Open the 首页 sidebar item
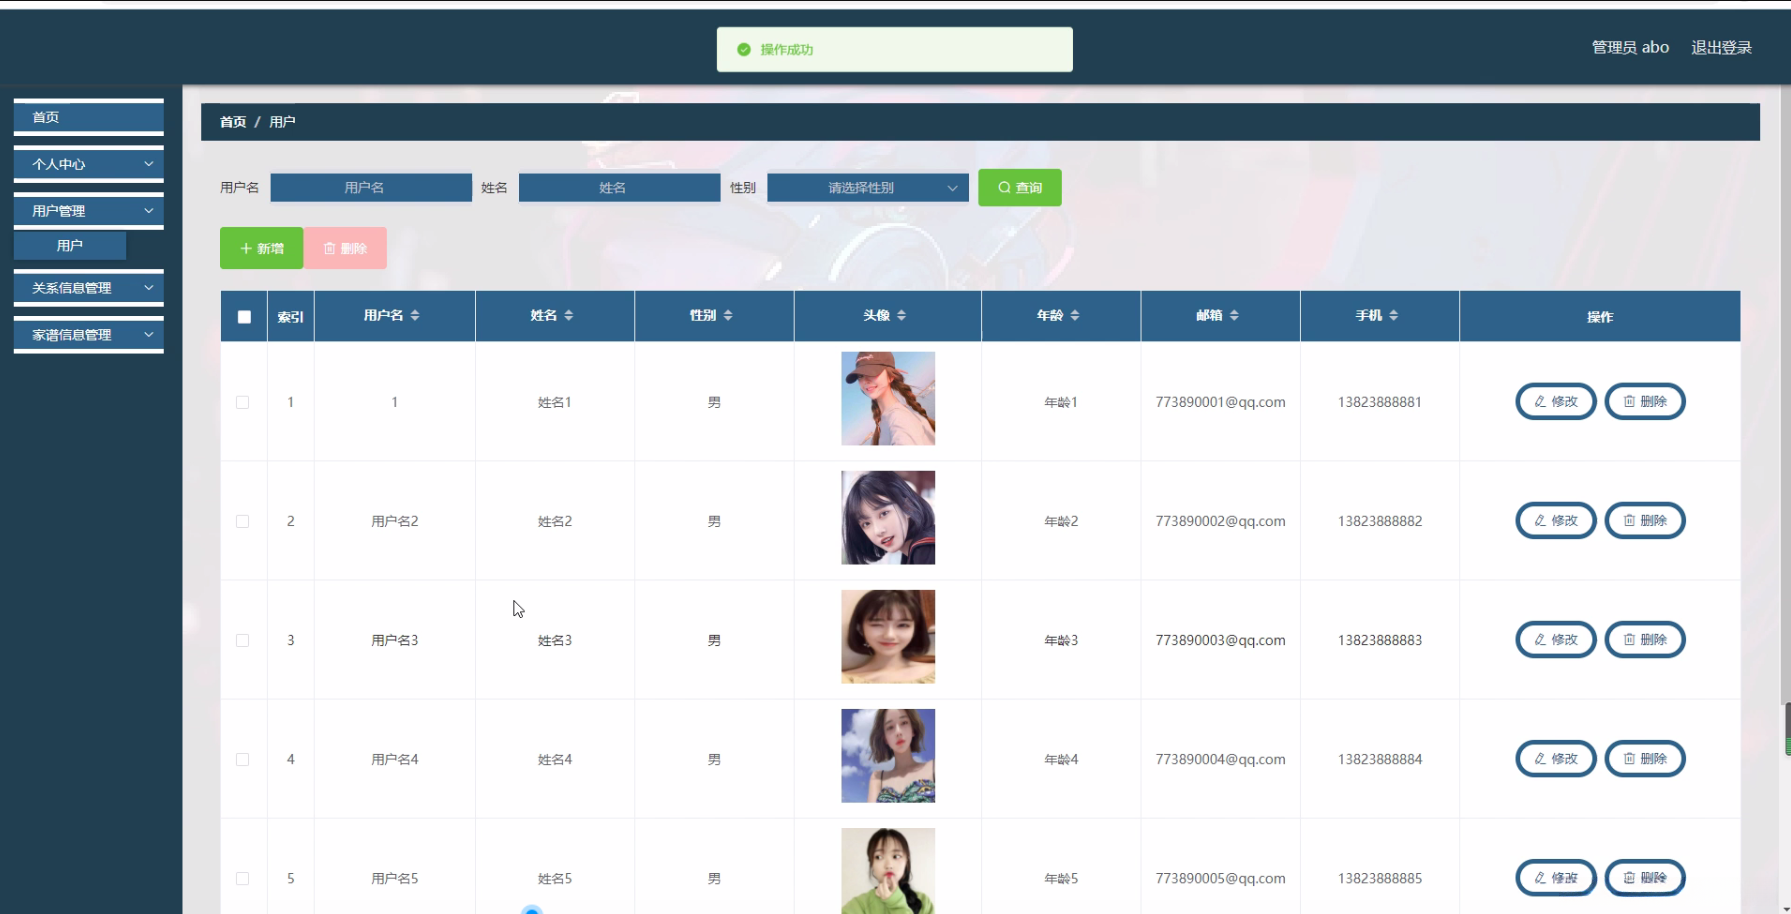Viewport: 1791px width, 914px height. tap(89, 117)
